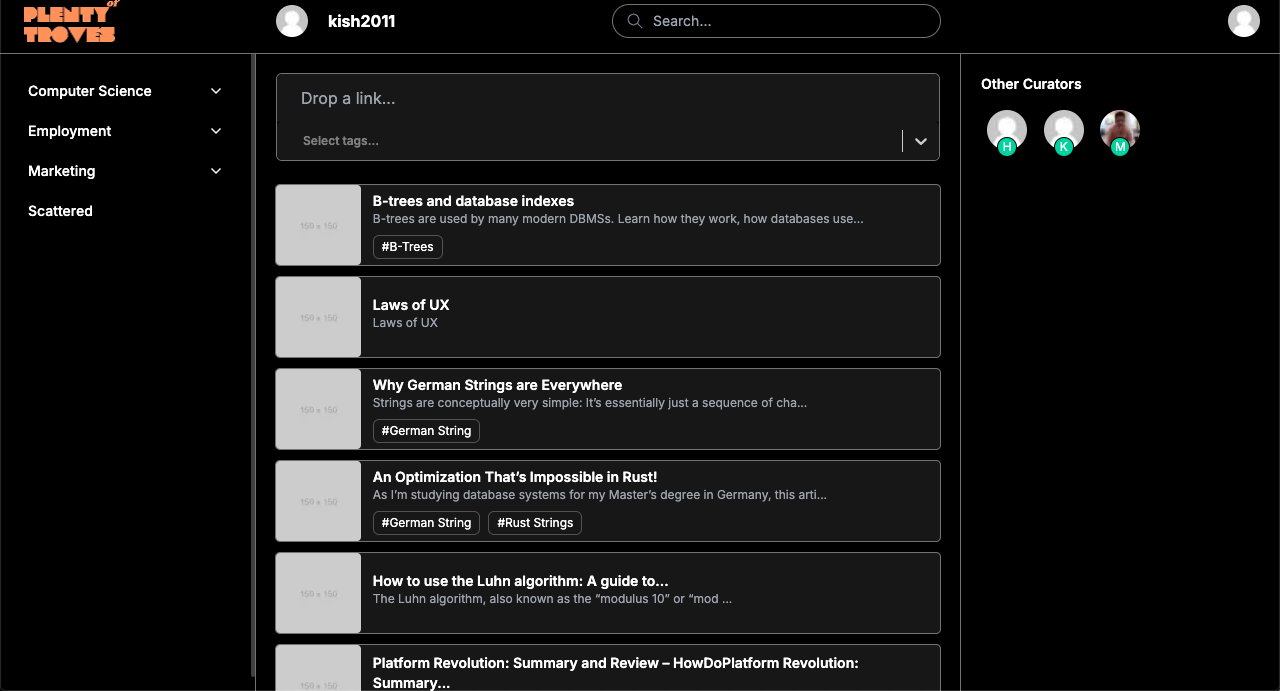The image size is (1280, 691).
Task: Click the kish2011 username
Action: coord(362,21)
